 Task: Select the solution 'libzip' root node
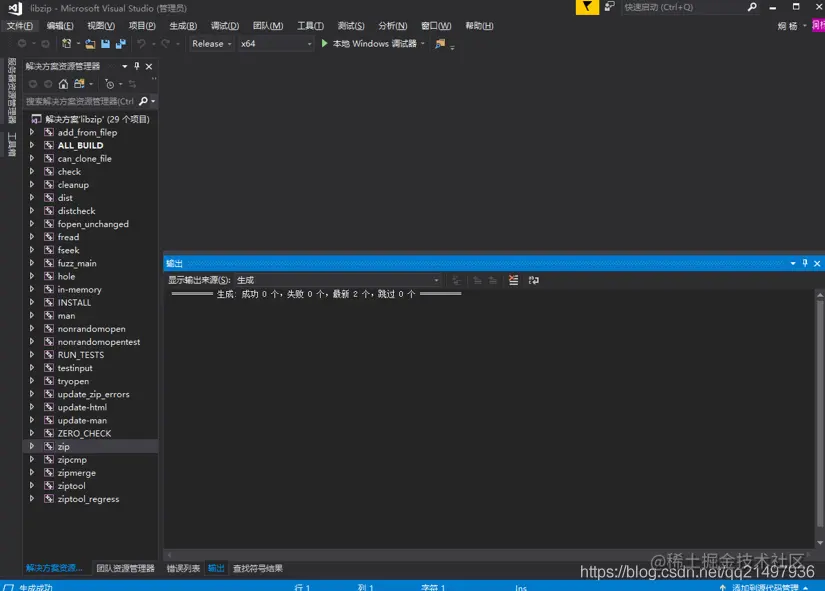[x=97, y=119]
